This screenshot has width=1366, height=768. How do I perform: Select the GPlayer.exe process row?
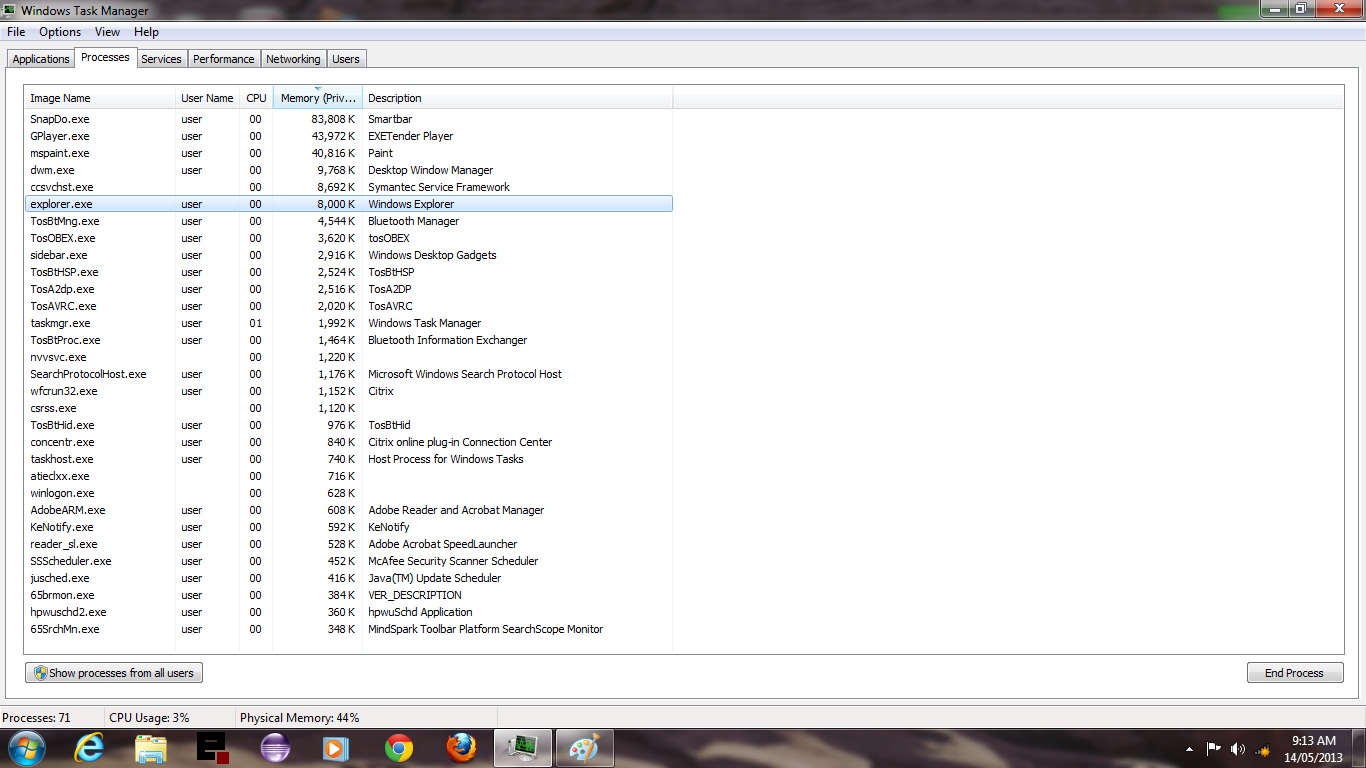click(x=349, y=136)
